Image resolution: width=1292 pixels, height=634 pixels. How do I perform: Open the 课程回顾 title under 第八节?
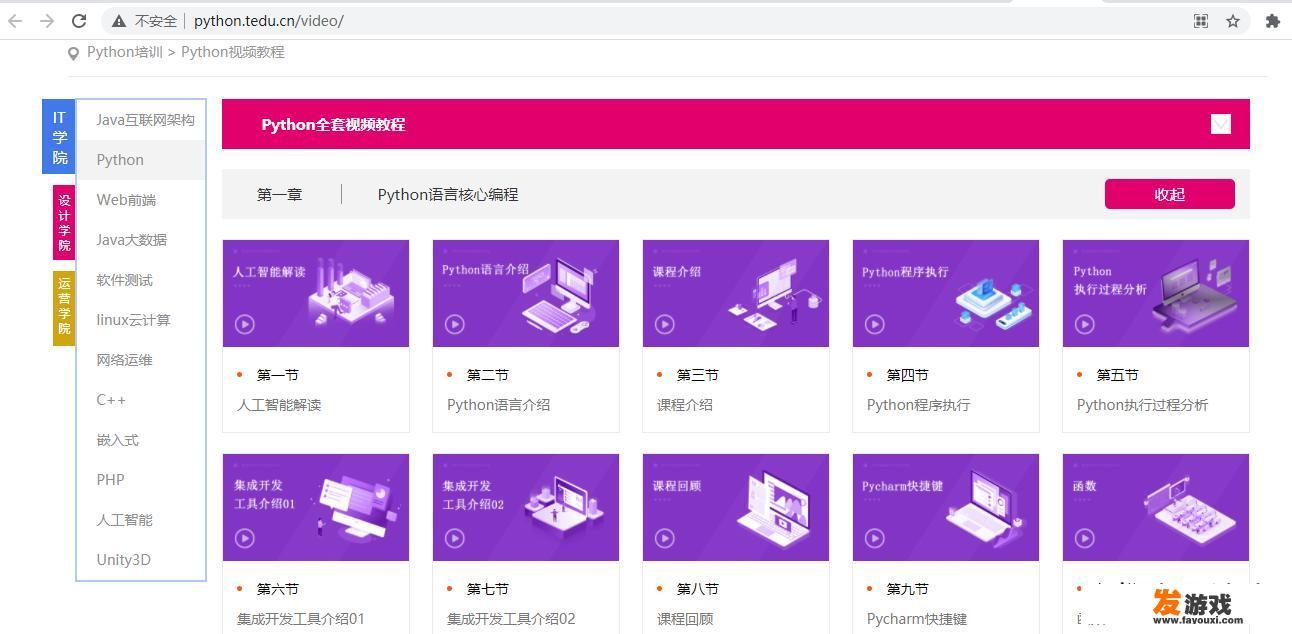(x=685, y=619)
